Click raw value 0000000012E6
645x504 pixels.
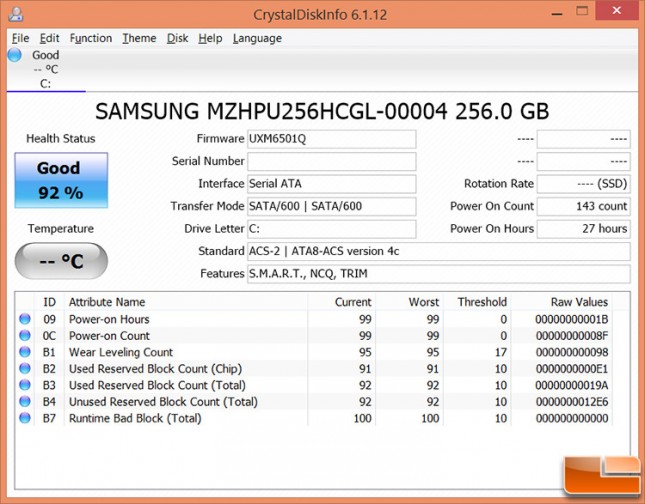(x=571, y=402)
